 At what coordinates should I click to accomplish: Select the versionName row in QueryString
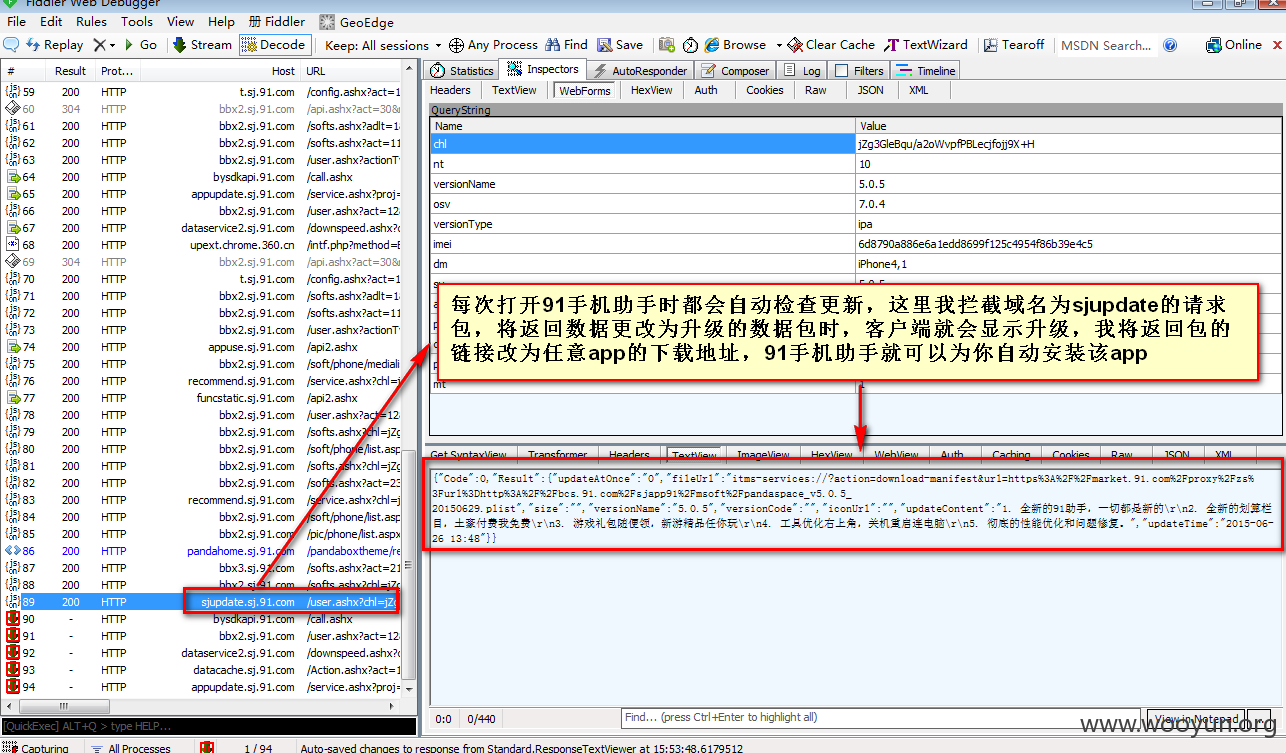[857, 184]
